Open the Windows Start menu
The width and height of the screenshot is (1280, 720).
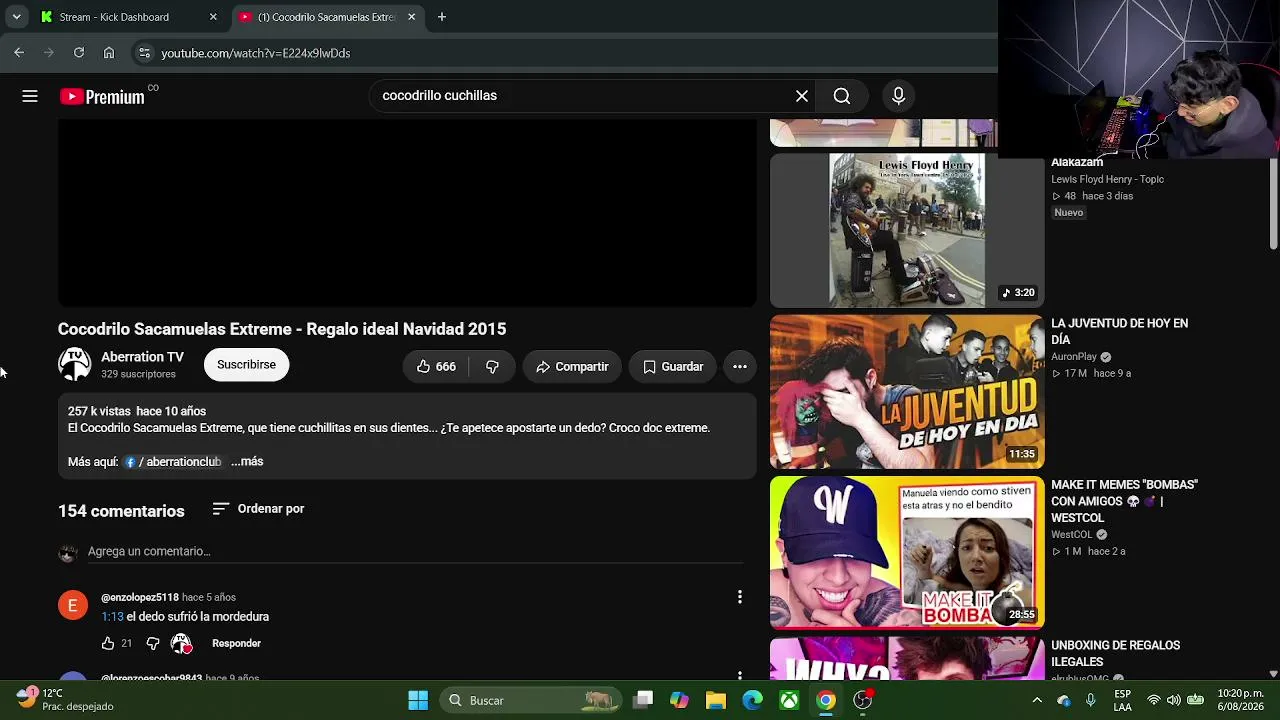tap(418, 700)
